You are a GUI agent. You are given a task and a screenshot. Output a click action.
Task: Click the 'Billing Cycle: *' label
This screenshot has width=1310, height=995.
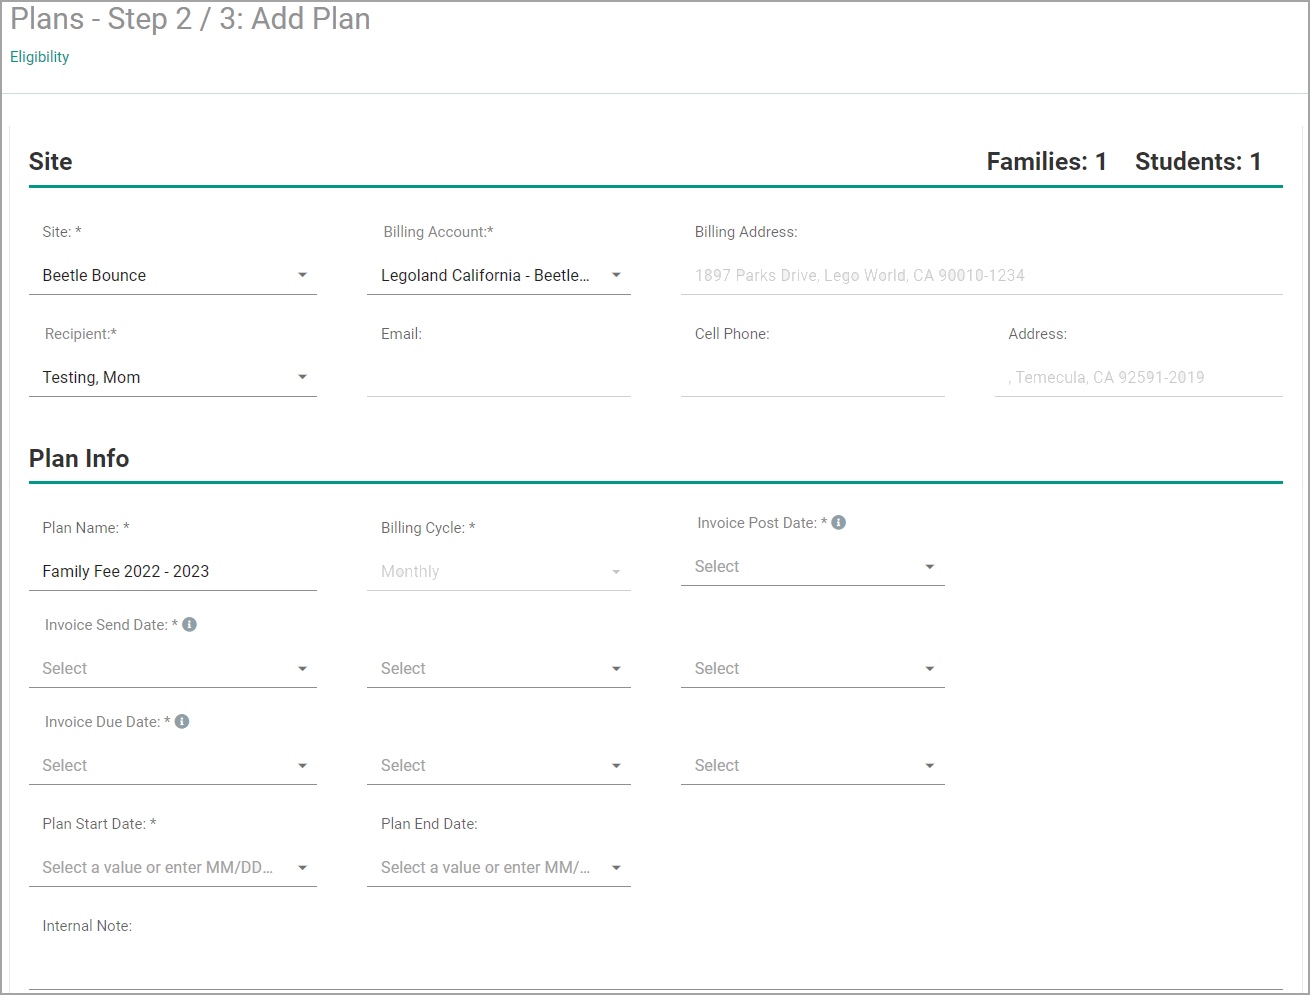pyautogui.click(x=428, y=528)
